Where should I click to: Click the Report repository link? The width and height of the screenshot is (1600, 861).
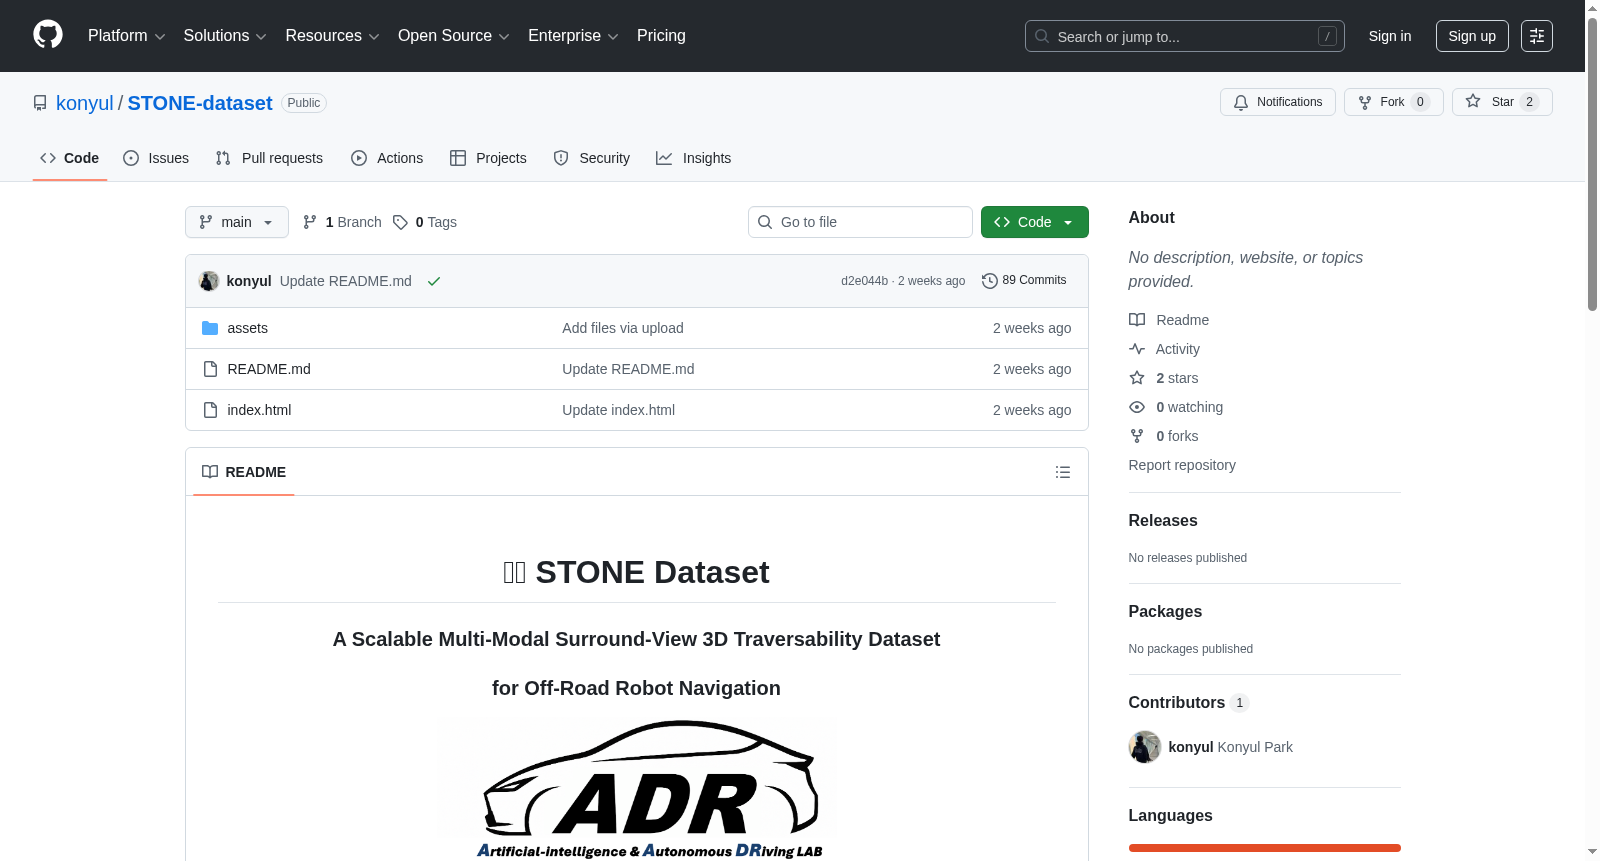[1182, 465]
